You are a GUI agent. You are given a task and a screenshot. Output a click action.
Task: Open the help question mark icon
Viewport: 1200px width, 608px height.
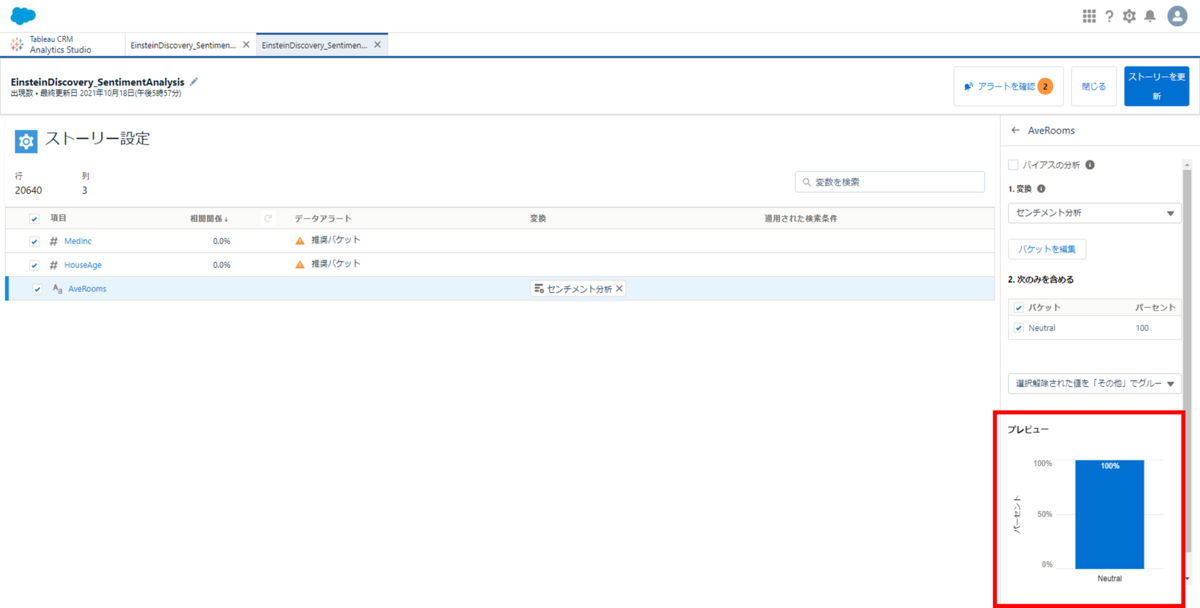click(1109, 16)
